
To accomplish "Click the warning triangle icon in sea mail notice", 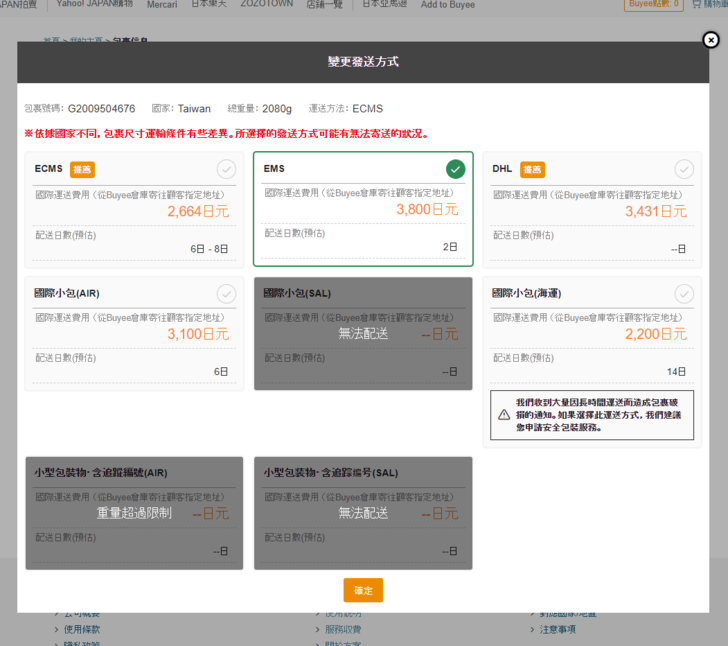I will [504, 414].
